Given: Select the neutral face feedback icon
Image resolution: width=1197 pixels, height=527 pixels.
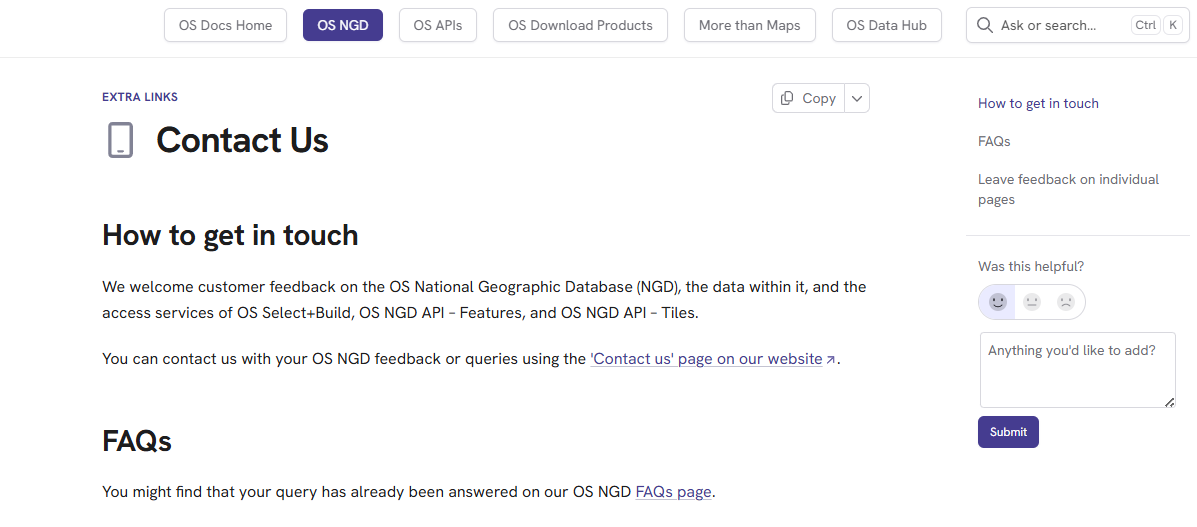Looking at the screenshot, I should 1032,302.
